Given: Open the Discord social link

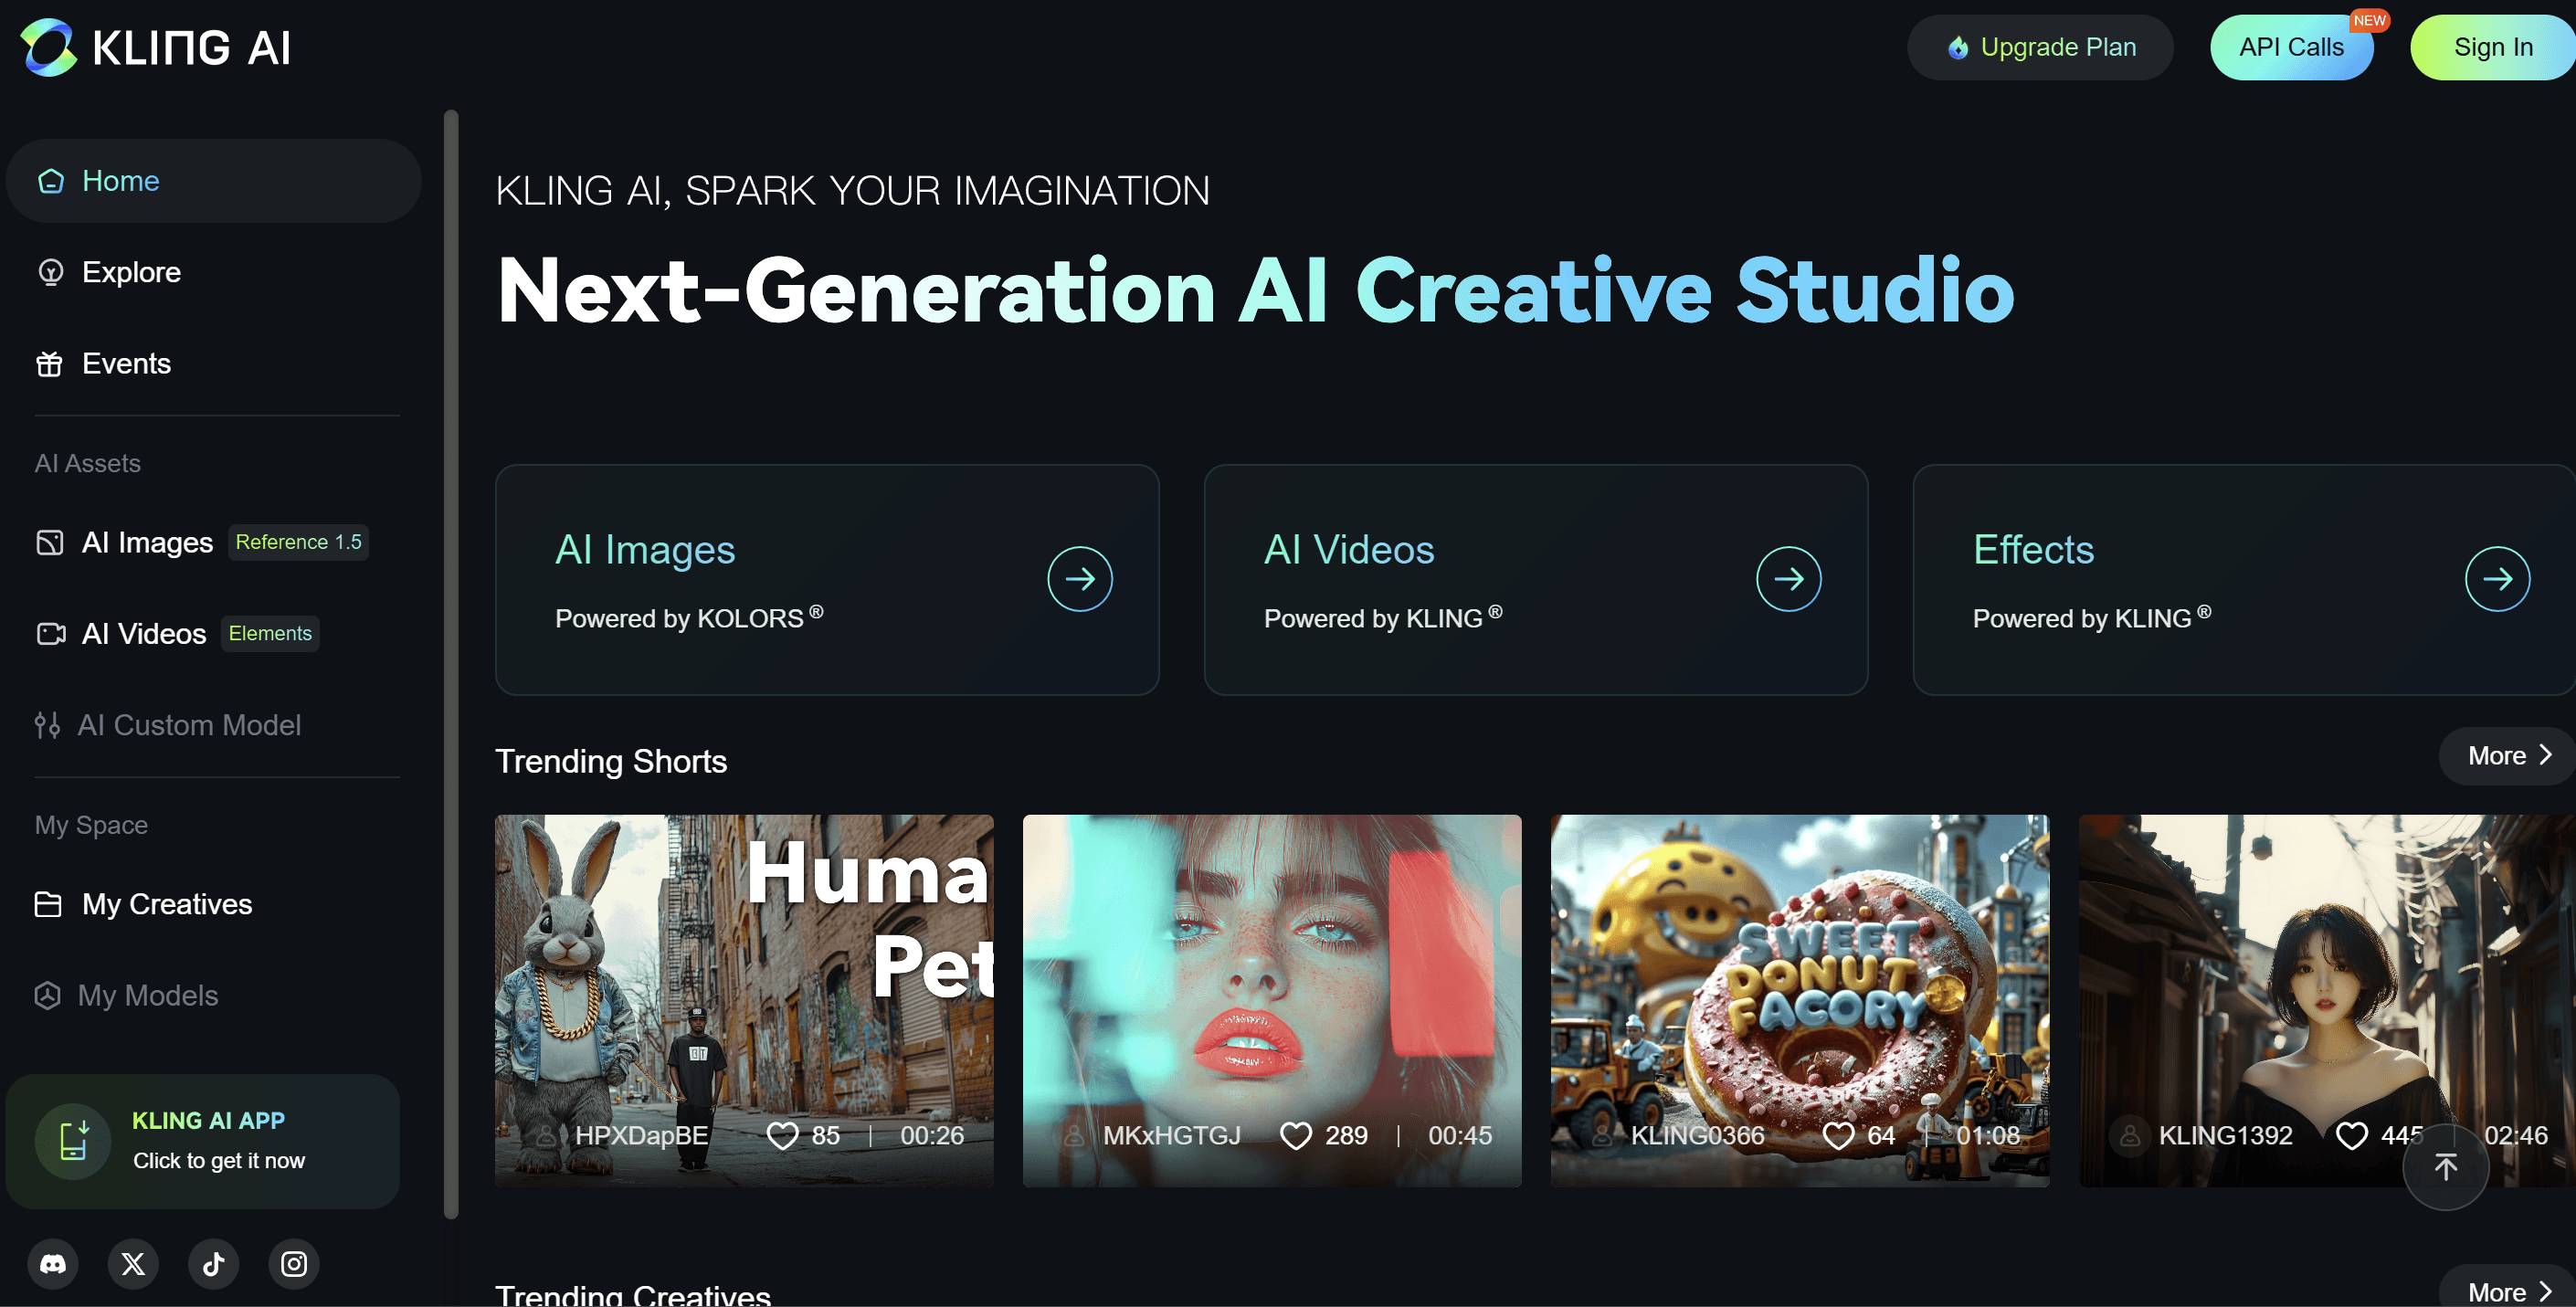Looking at the screenshot, I should 53,1264.
